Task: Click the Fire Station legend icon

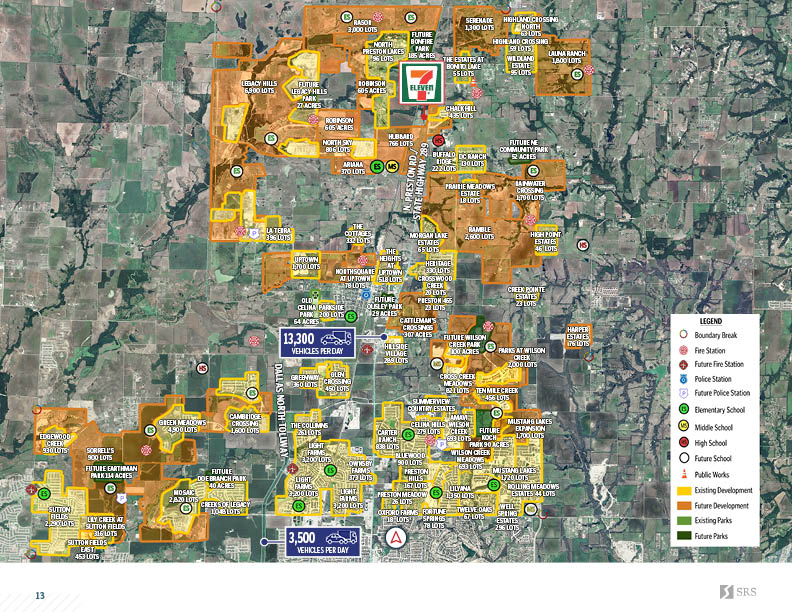Action: pyautogui.click(x=683, y=350)
